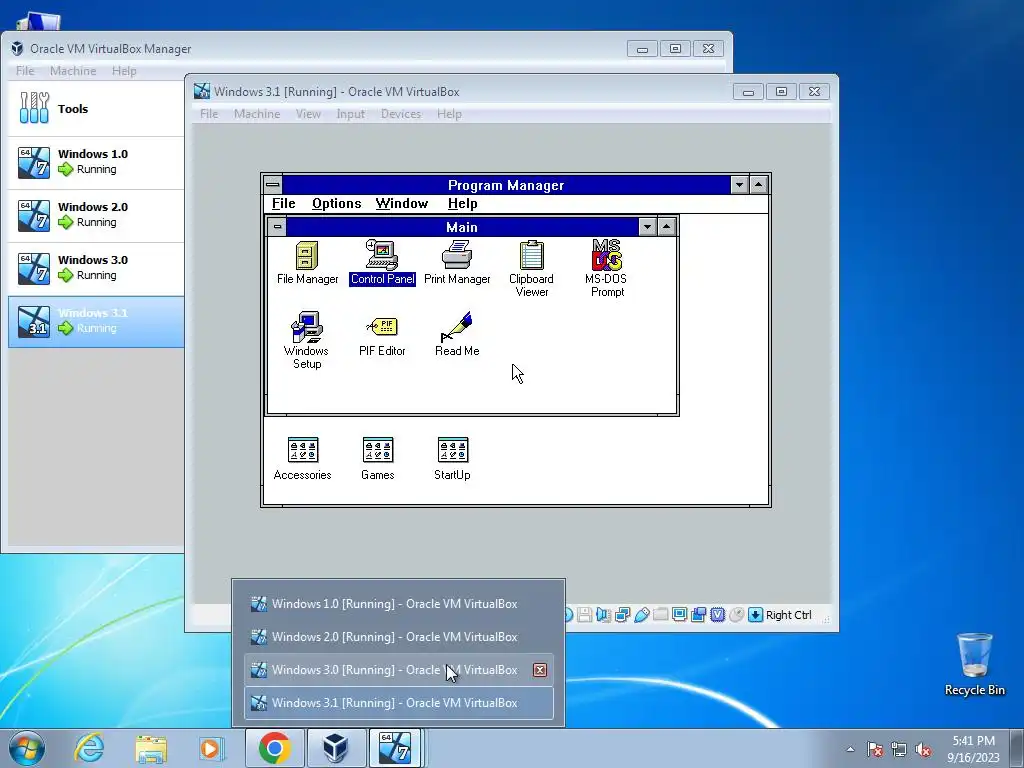This screenshot has width=1024, height=768.
Task: Switch to Windows 3.0 window in taskbar list
Action: 398,670
